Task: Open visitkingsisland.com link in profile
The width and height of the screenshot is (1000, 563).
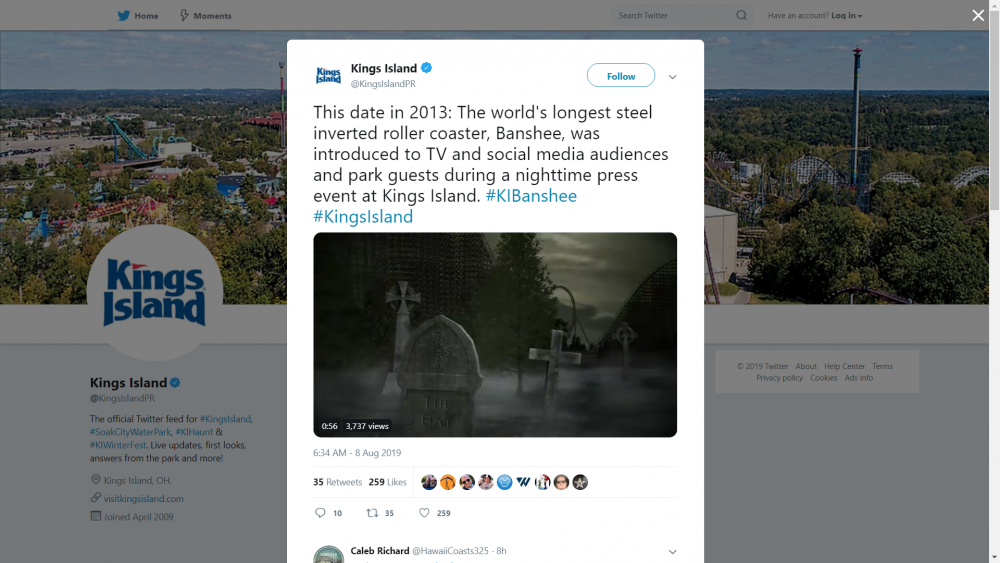Action: (x=143, y=499)
